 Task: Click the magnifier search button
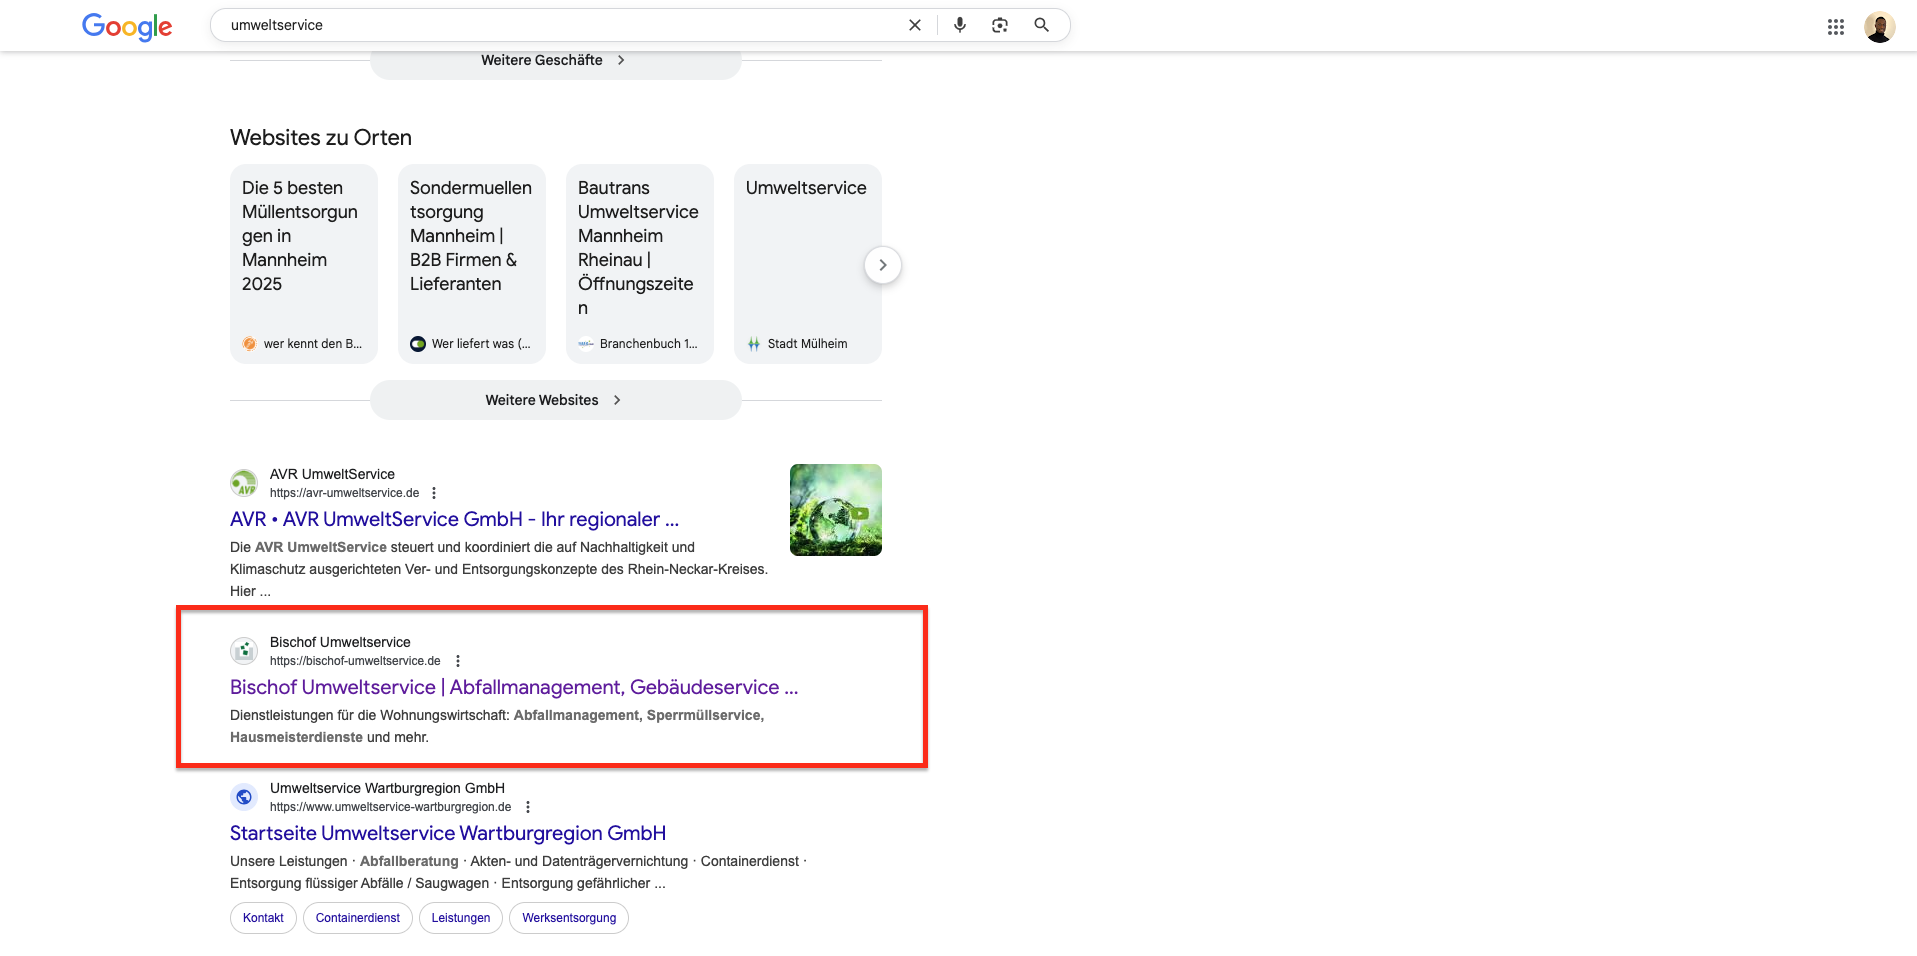(1041, 25)
